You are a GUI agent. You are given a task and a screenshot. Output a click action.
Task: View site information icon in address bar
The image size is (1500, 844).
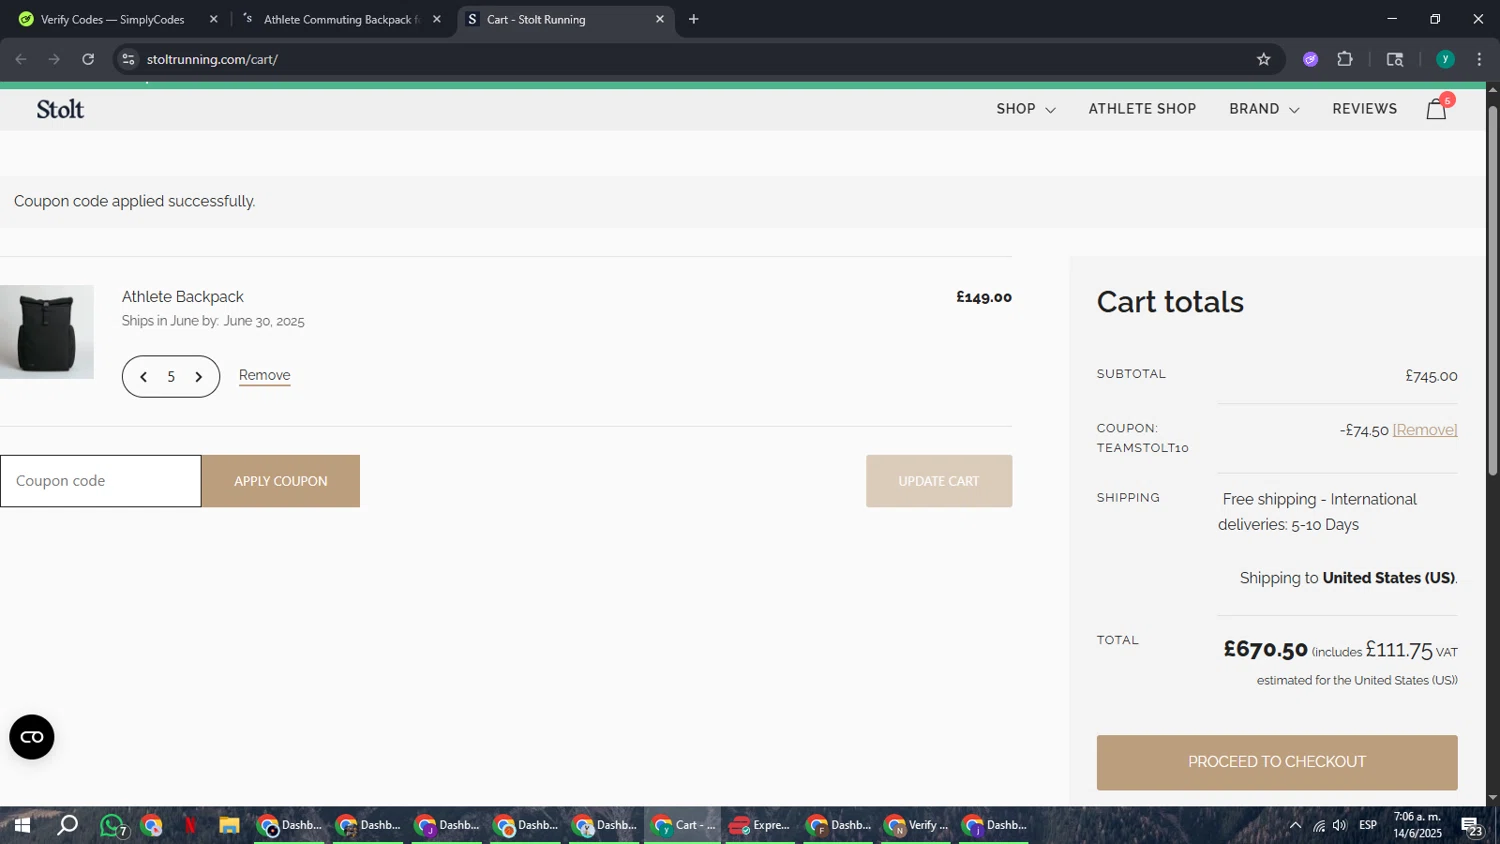(x=128, y=59)
